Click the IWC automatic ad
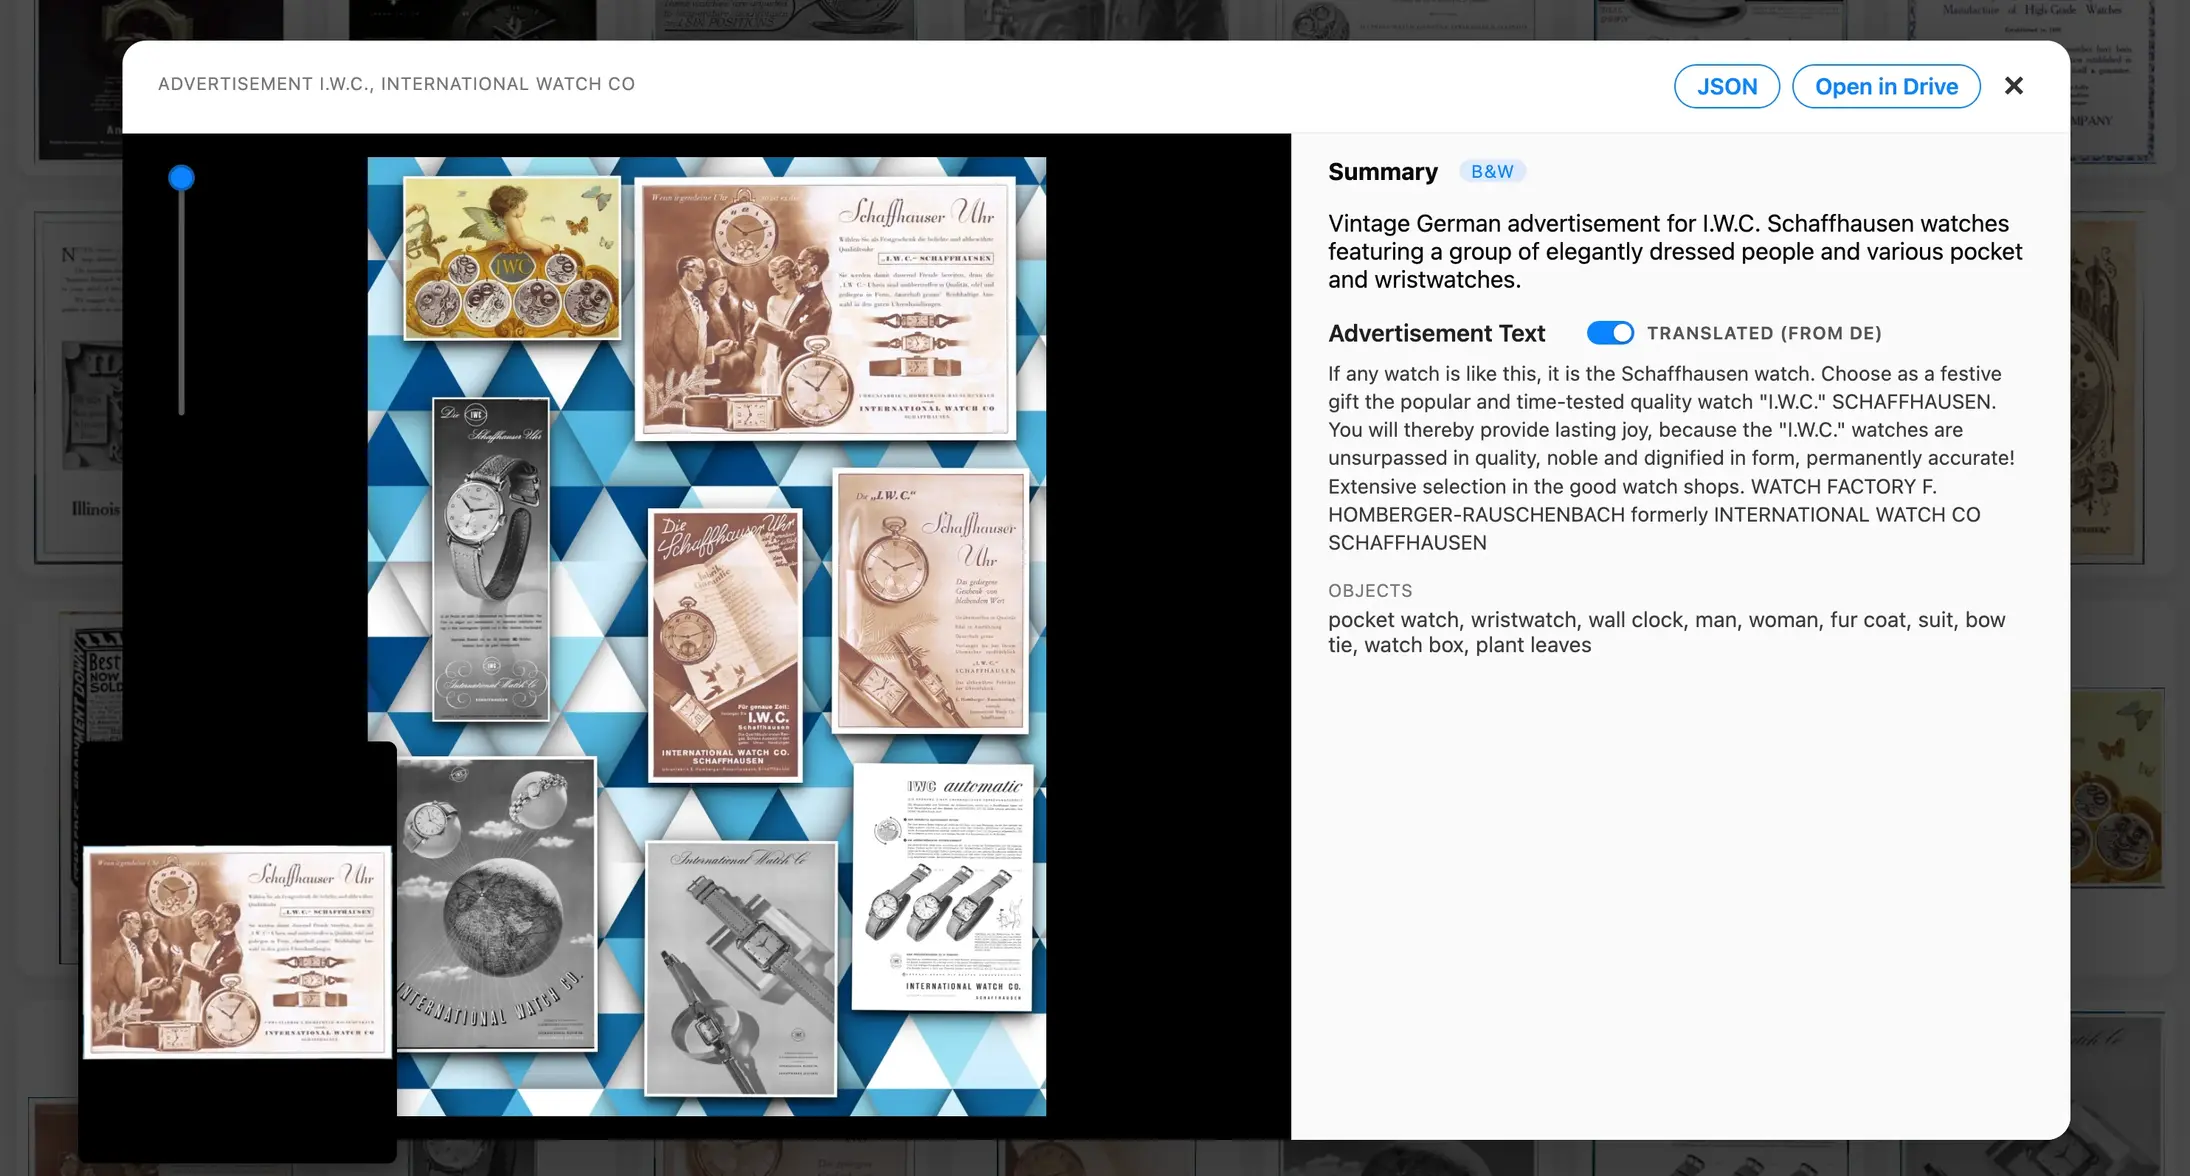Image resolution: width=2190 pixels, height=1176 pixels. pos(942,887)
